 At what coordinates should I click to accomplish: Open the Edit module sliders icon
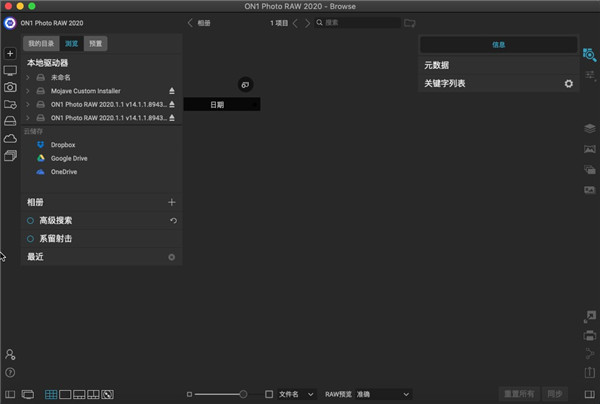[590, 75]
